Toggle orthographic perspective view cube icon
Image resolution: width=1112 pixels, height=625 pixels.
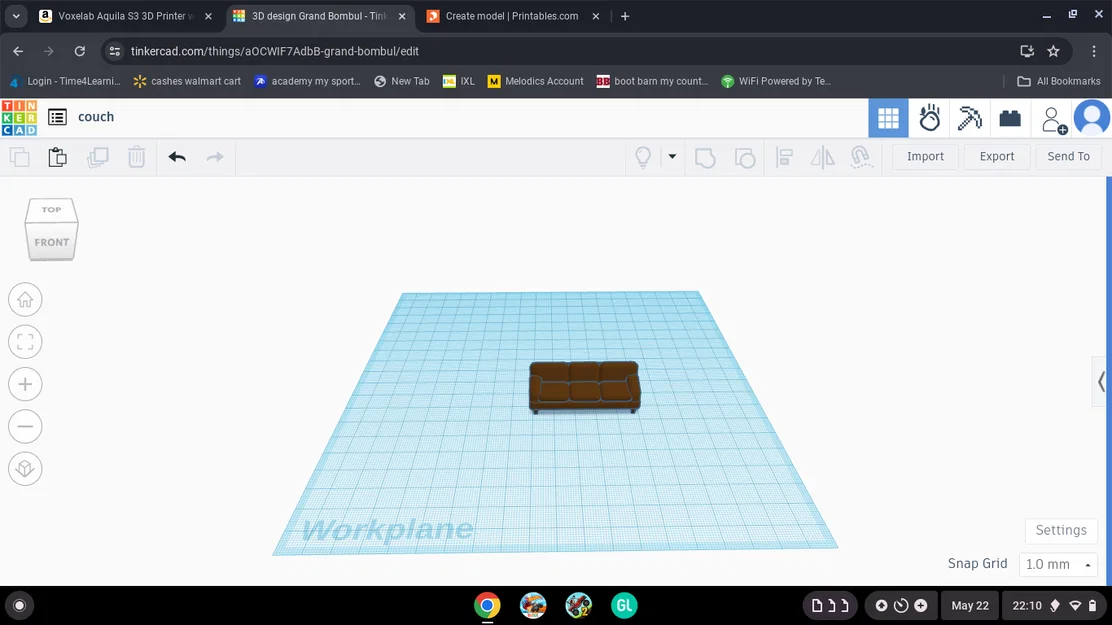click(25, 469)
